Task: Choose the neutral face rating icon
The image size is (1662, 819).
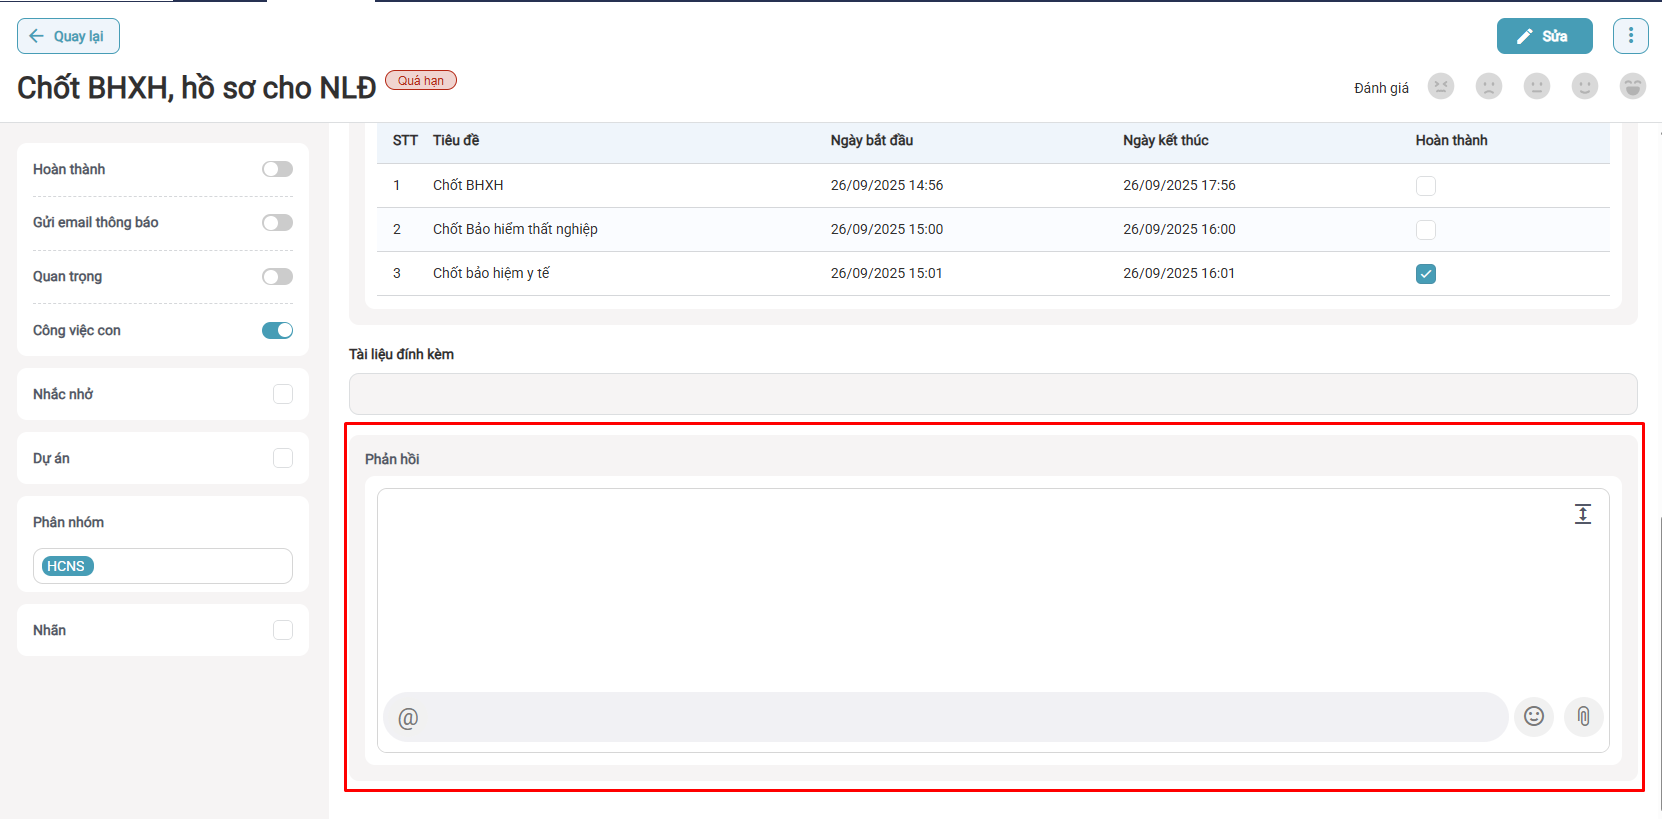Action: point(1536,87)
